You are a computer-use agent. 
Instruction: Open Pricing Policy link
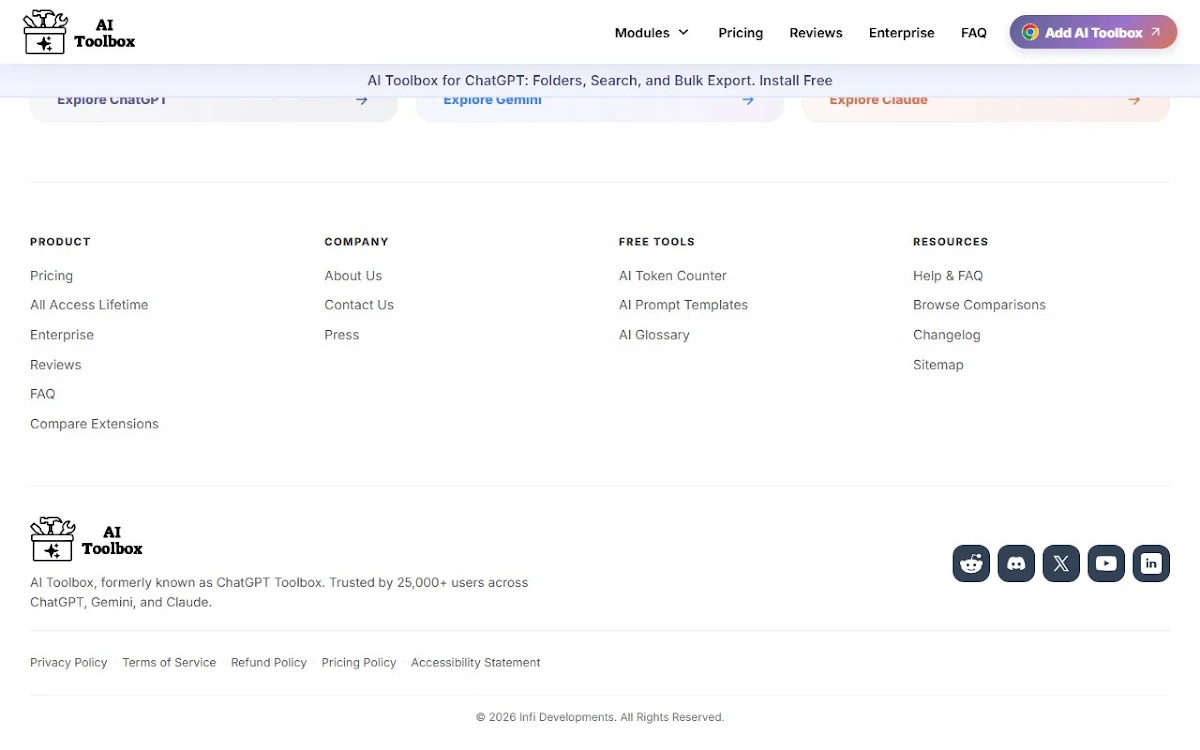359,663
